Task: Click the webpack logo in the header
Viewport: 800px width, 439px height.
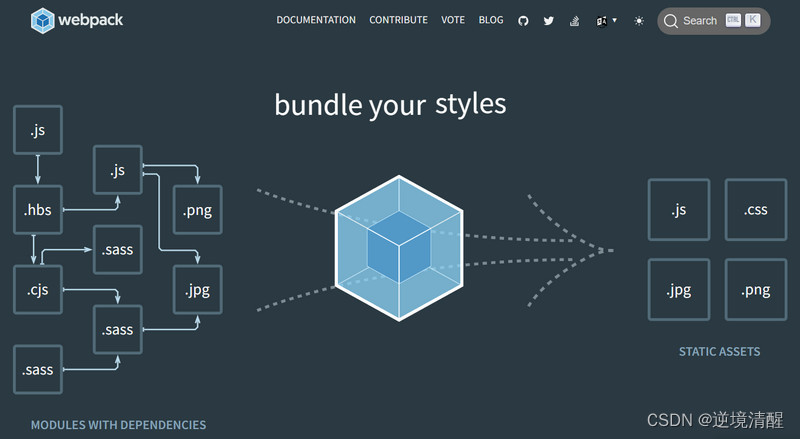Action: pyautogui.click(x=77, y=20)
